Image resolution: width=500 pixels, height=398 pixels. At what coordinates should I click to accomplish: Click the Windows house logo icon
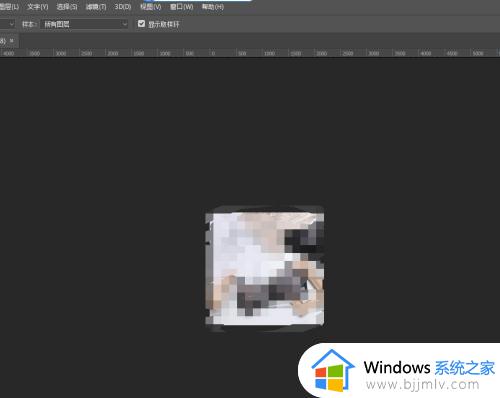tap(332, 370)
